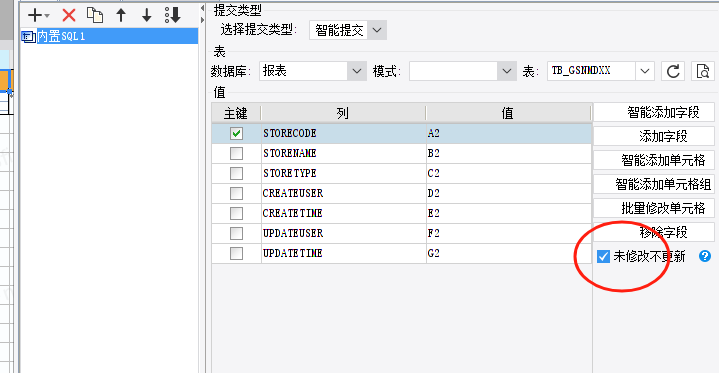This screenshot has height=373, width=719.
Task: Click the value cell B2
Action: pyautogui.click(x=509, y=153)
